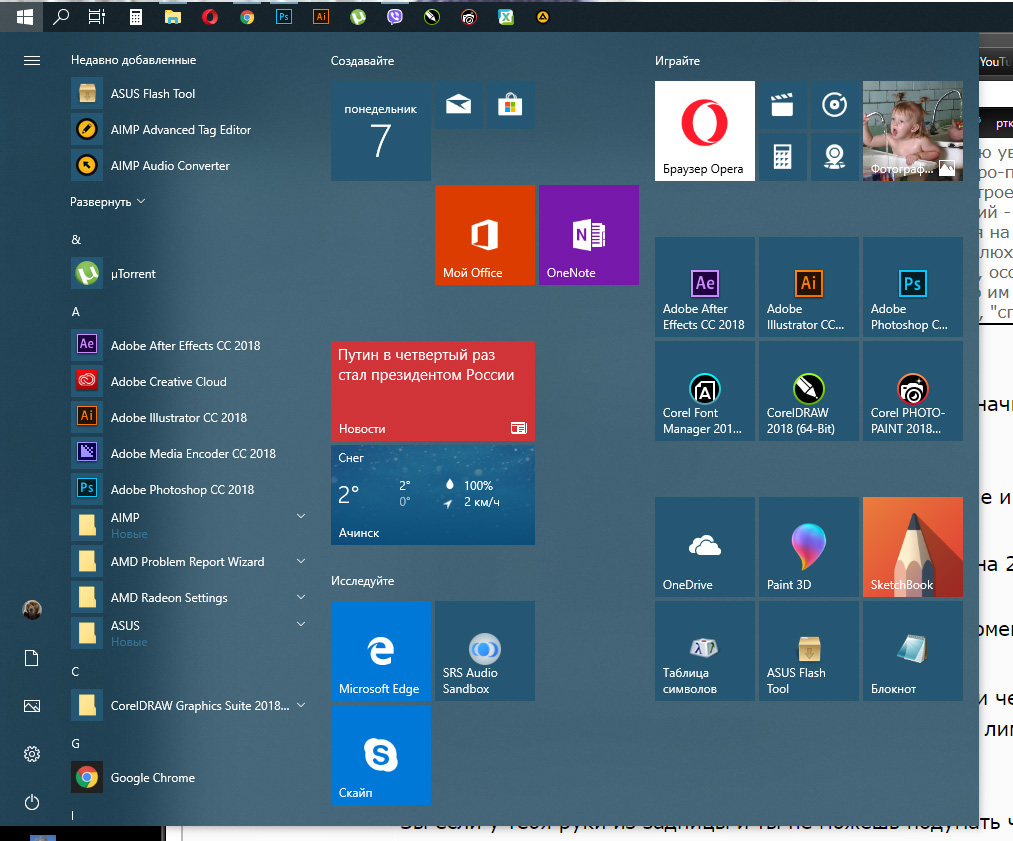The image size is (1013, 841).
Task: Expand the Развернуть recently added list
Action: pos(107,202)
